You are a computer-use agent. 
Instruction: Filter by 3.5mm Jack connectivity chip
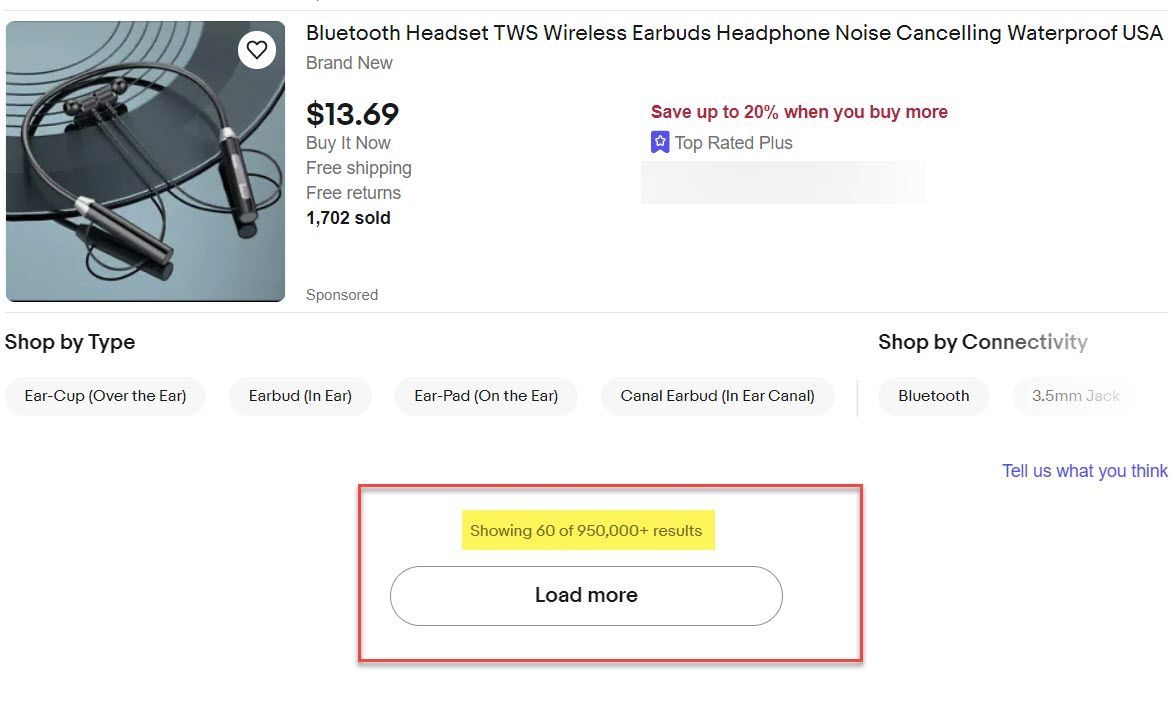click(x=1075, y=396)
